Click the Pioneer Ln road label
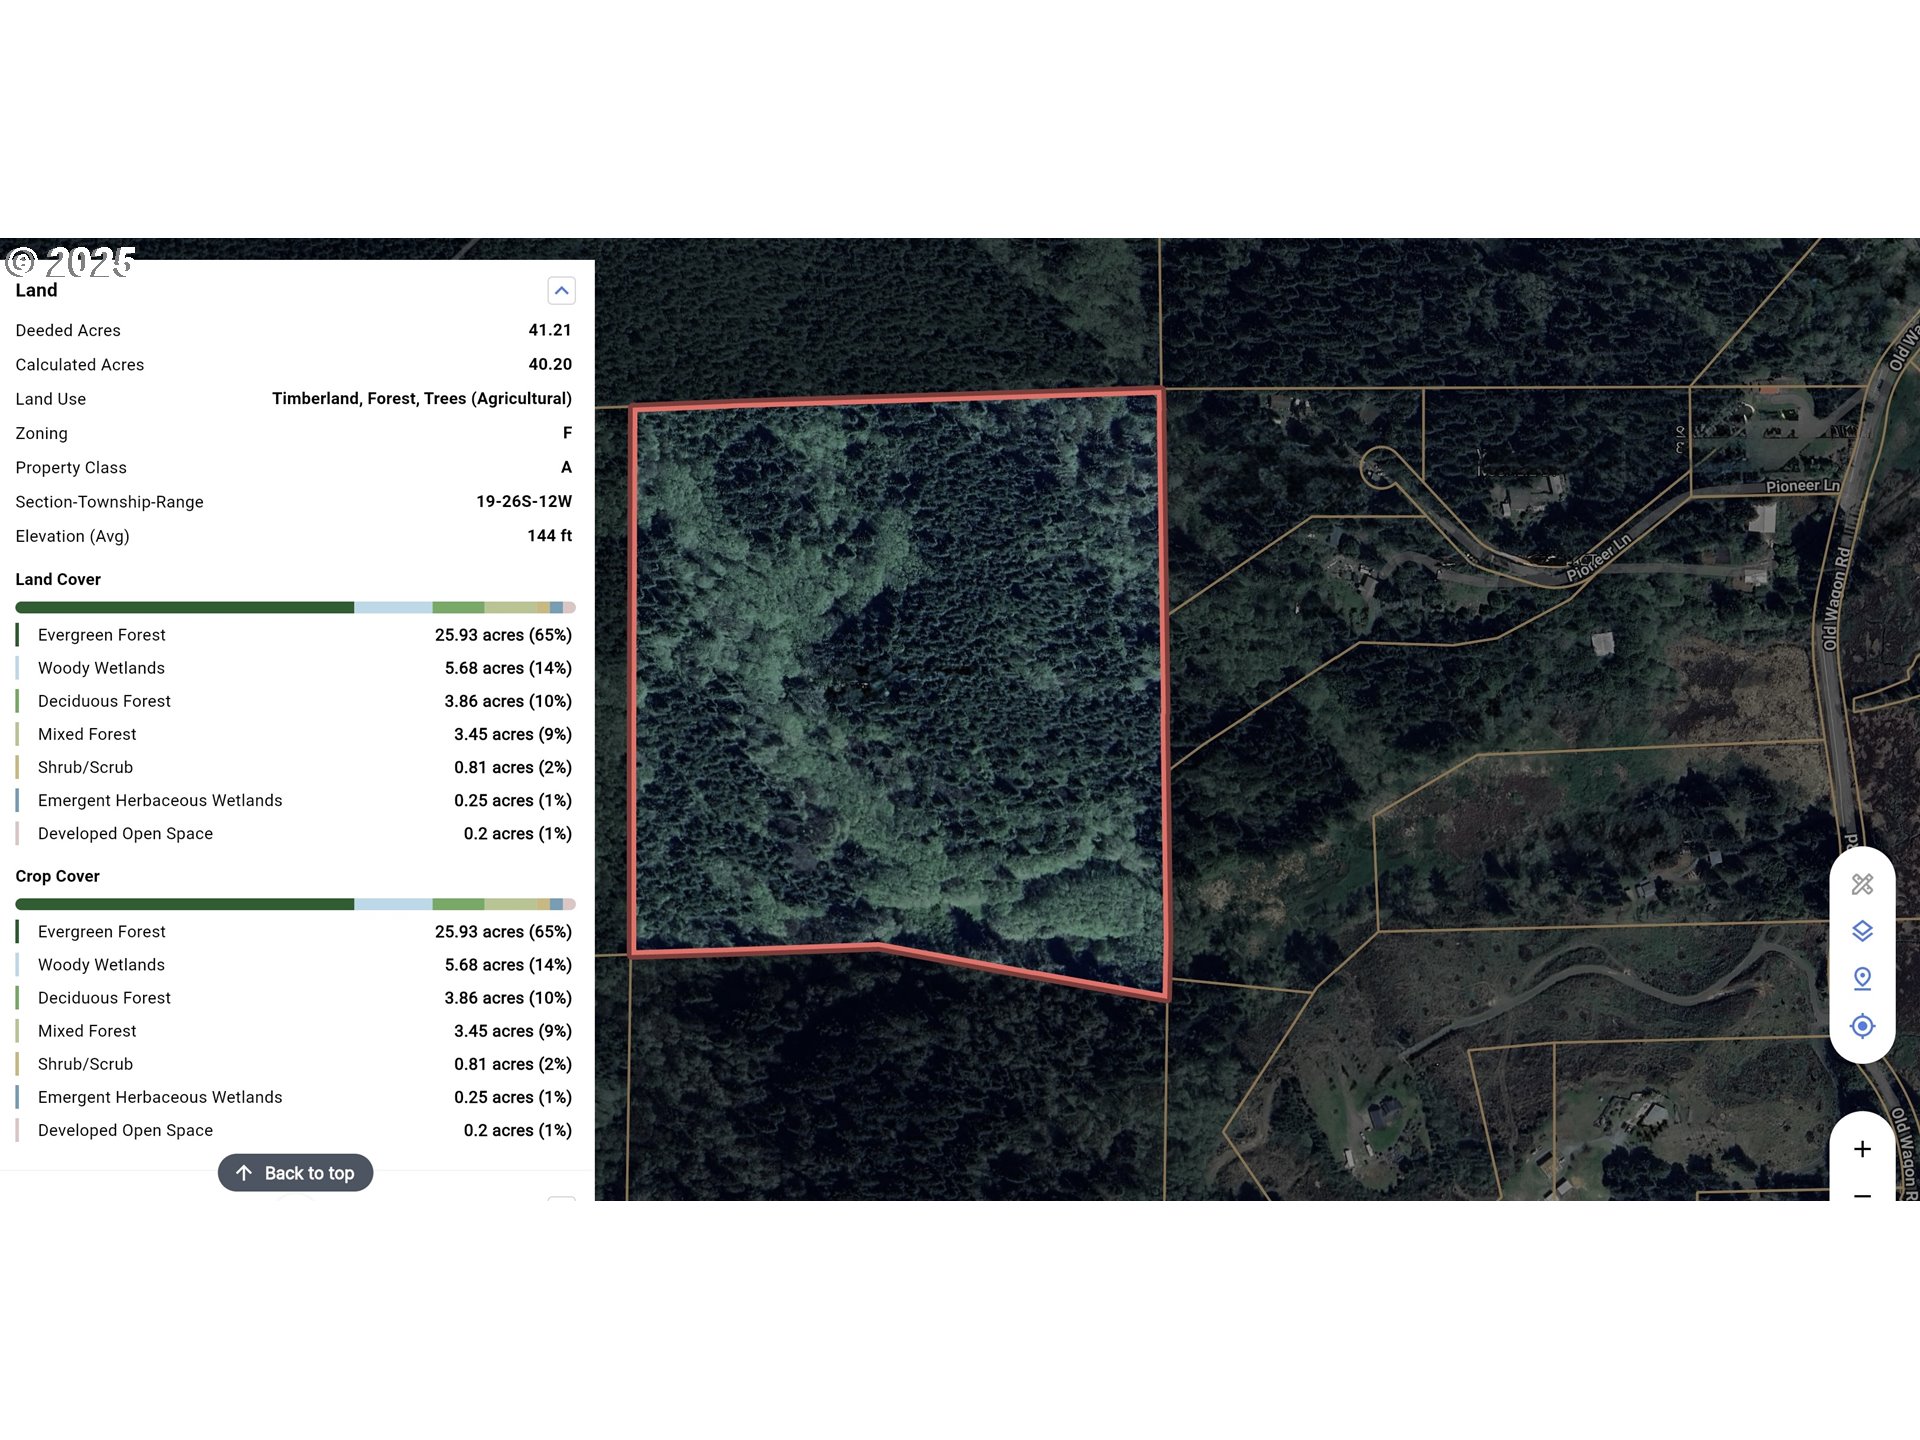1920x1440 pixels. [1802, 486]
